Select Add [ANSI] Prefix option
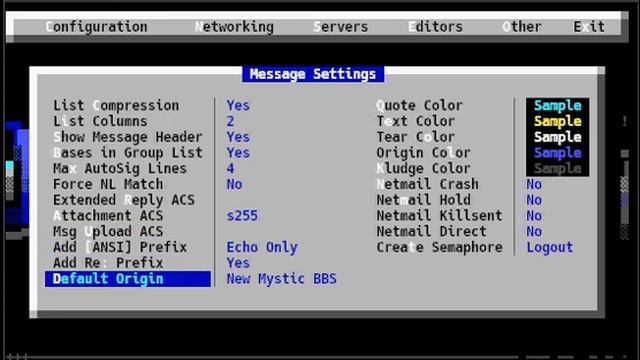Screen dimensions: 640x360 coord(120,247)
